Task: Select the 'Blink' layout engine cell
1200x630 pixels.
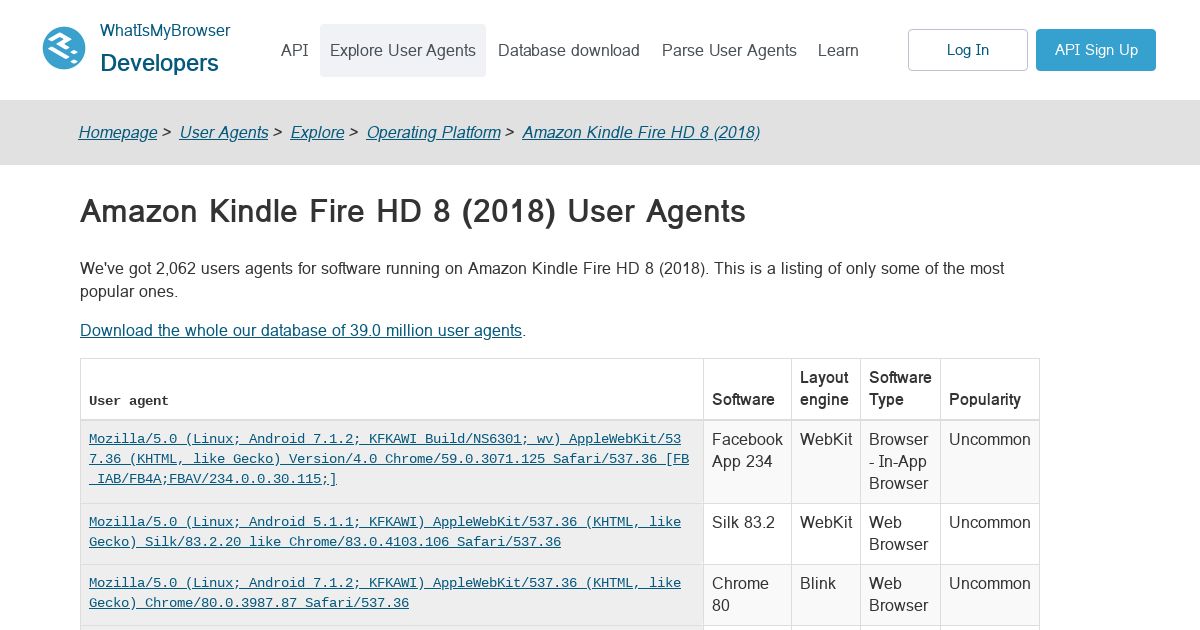Action: 825,595
